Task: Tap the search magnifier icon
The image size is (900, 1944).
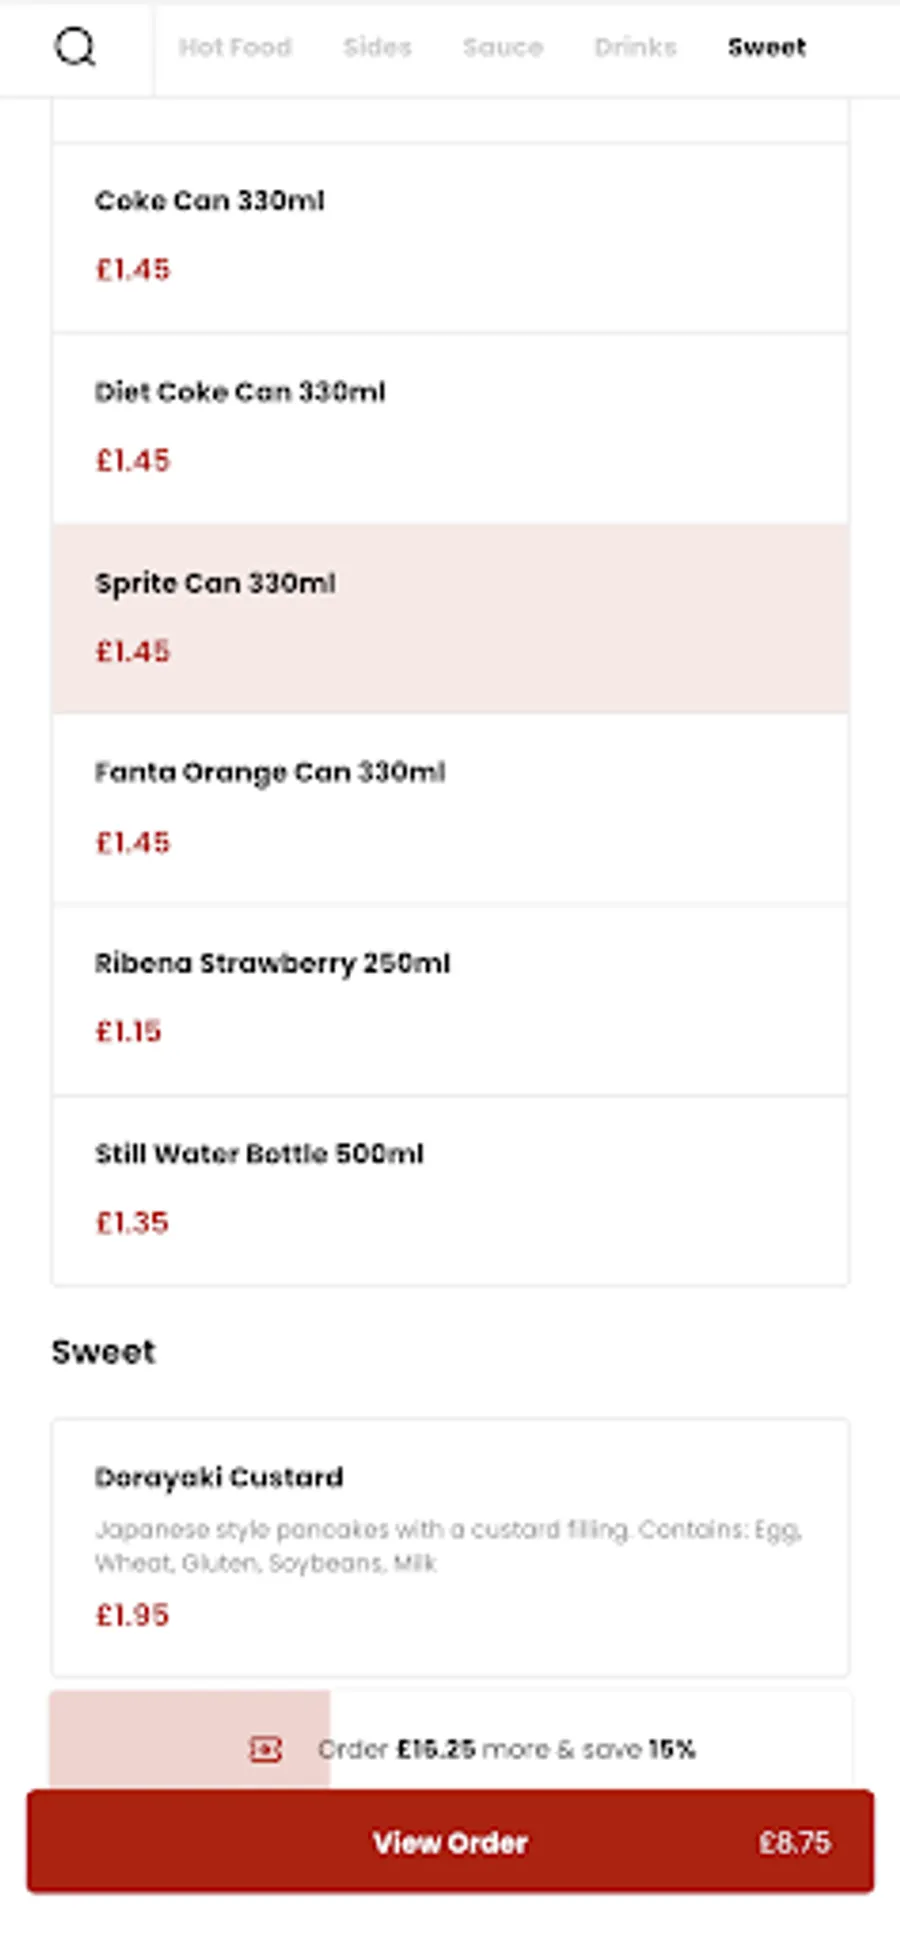Action: 75,47
